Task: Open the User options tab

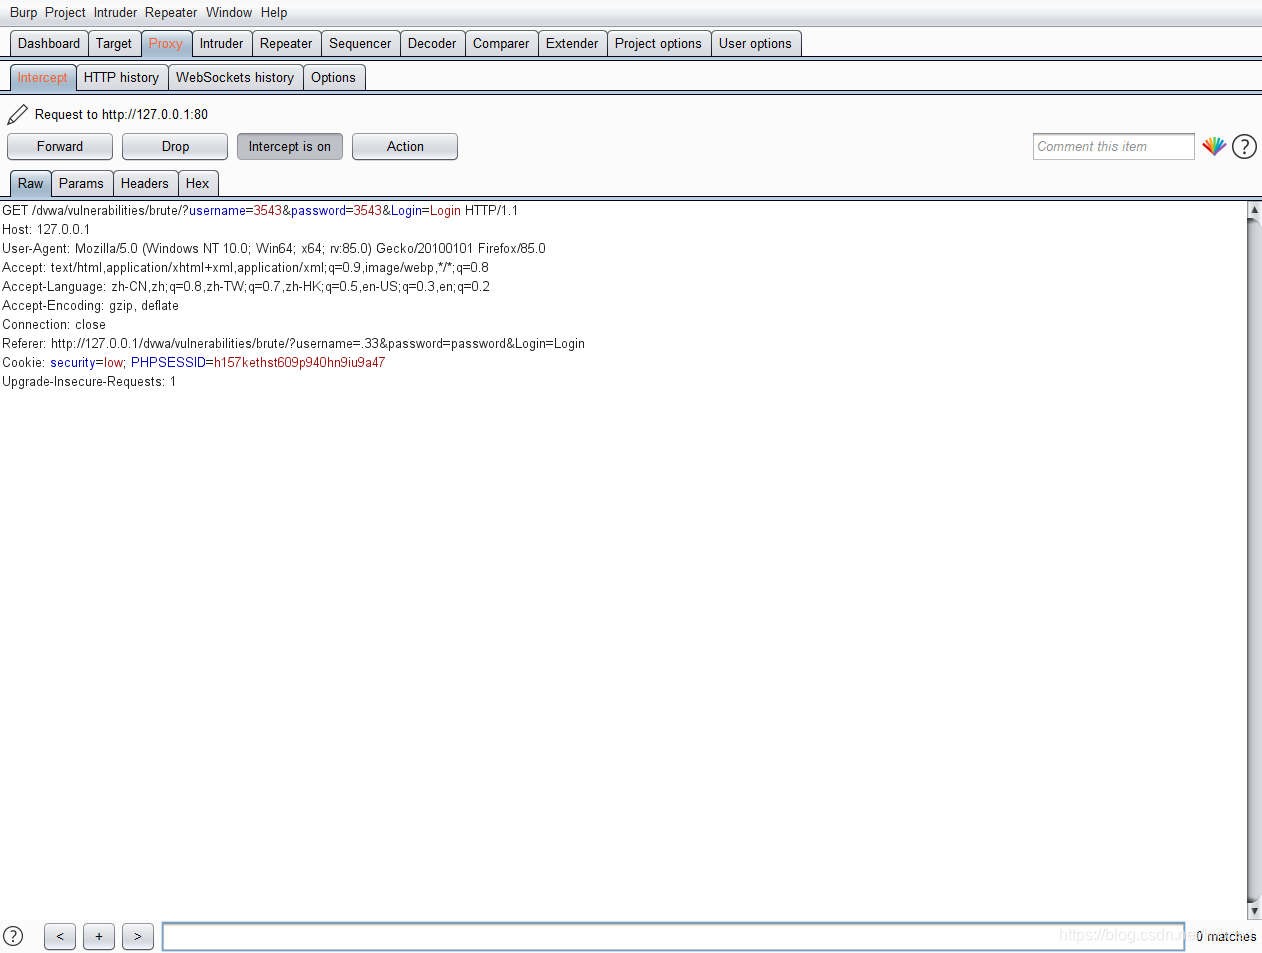Action: pos(755,44)
